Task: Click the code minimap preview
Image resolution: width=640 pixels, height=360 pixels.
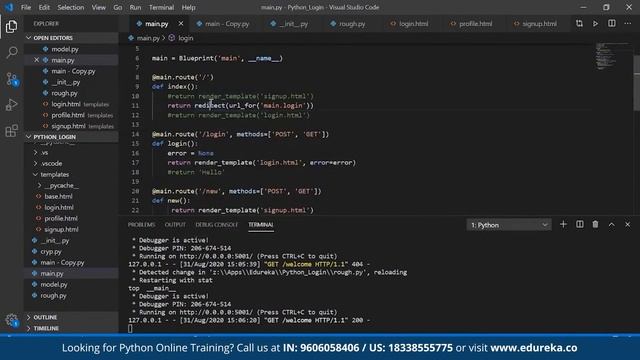Action: pyautogui.click(x=611, y=56)
